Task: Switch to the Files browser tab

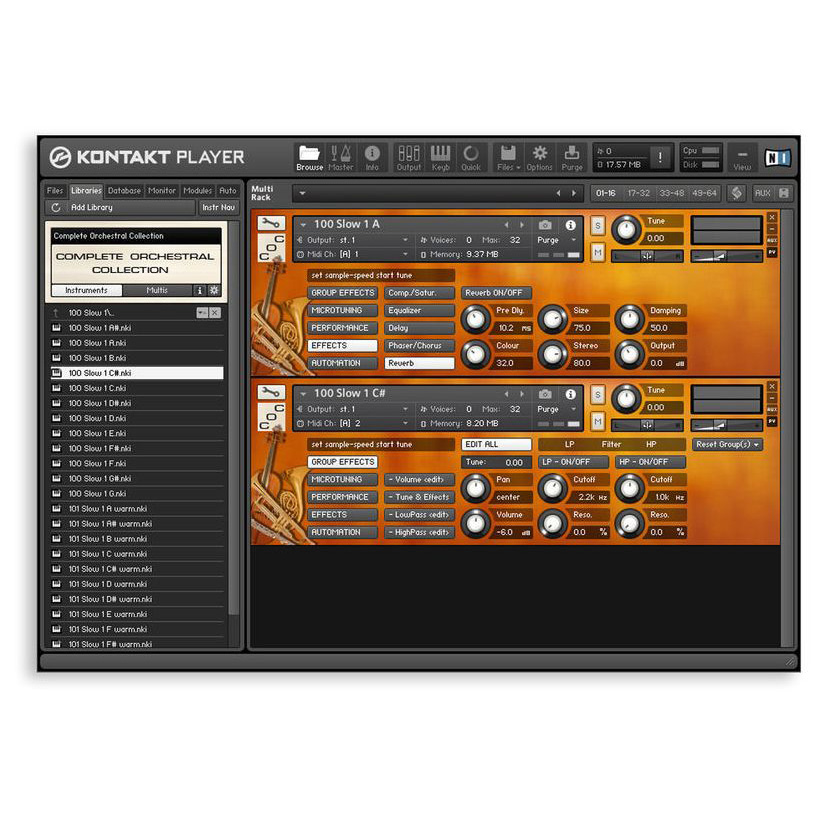Action: click(x=55, y=190)
